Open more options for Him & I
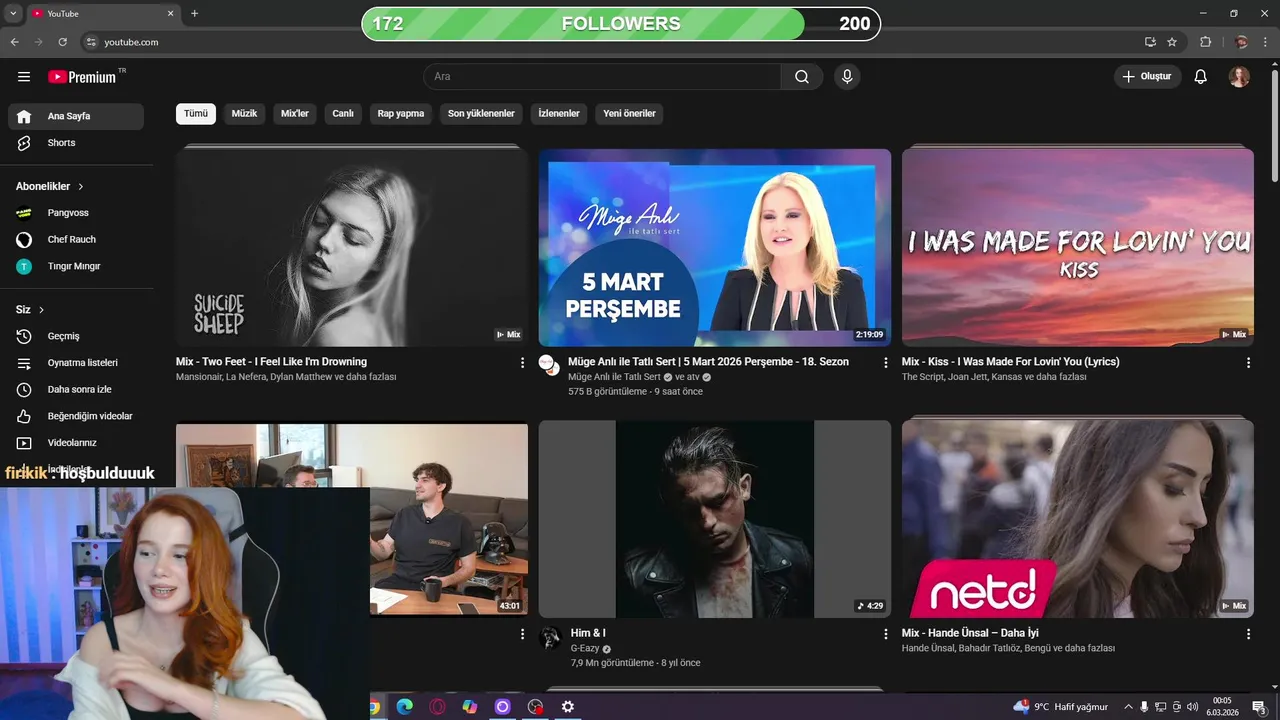 [x=885, y=634]
